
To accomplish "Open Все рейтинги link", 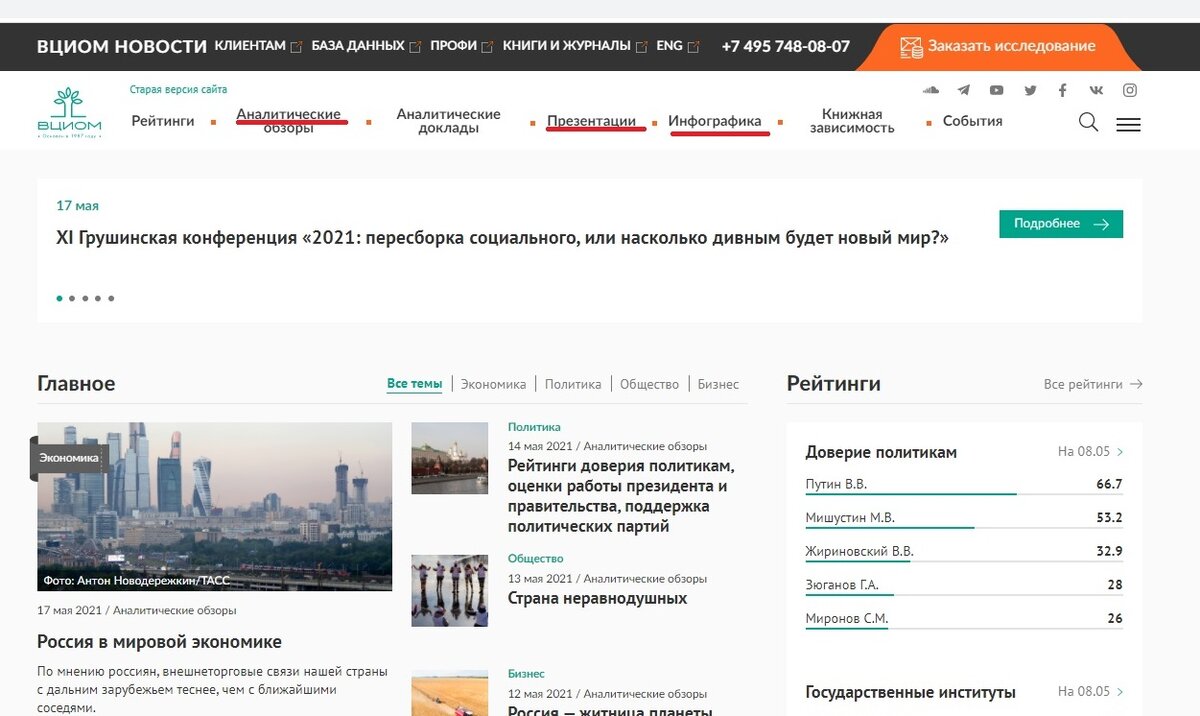I will [1083, 384].
